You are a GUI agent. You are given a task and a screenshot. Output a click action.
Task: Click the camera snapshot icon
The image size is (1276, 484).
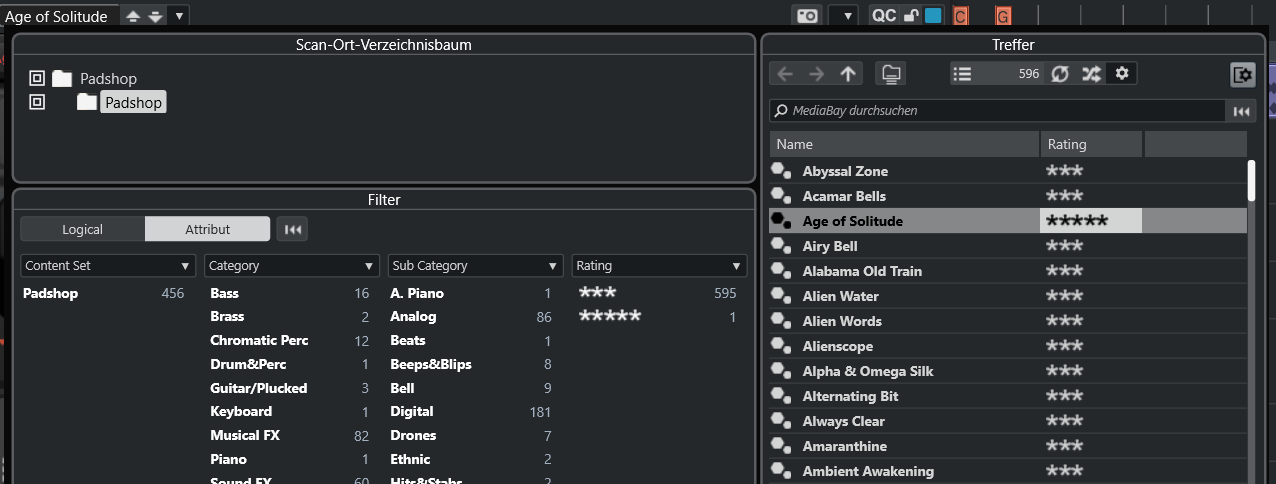coord(806,15)
